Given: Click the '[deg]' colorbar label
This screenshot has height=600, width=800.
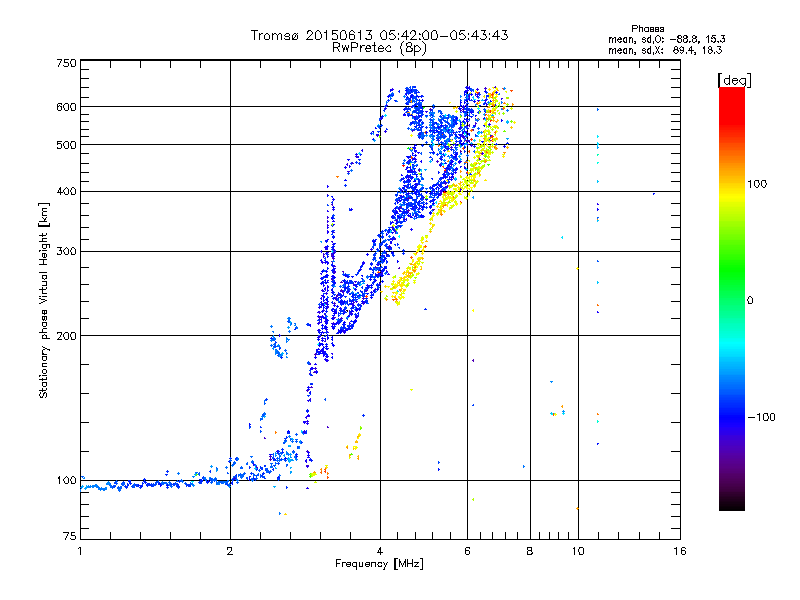Looking at the screenshot, I should pos(734,80).
